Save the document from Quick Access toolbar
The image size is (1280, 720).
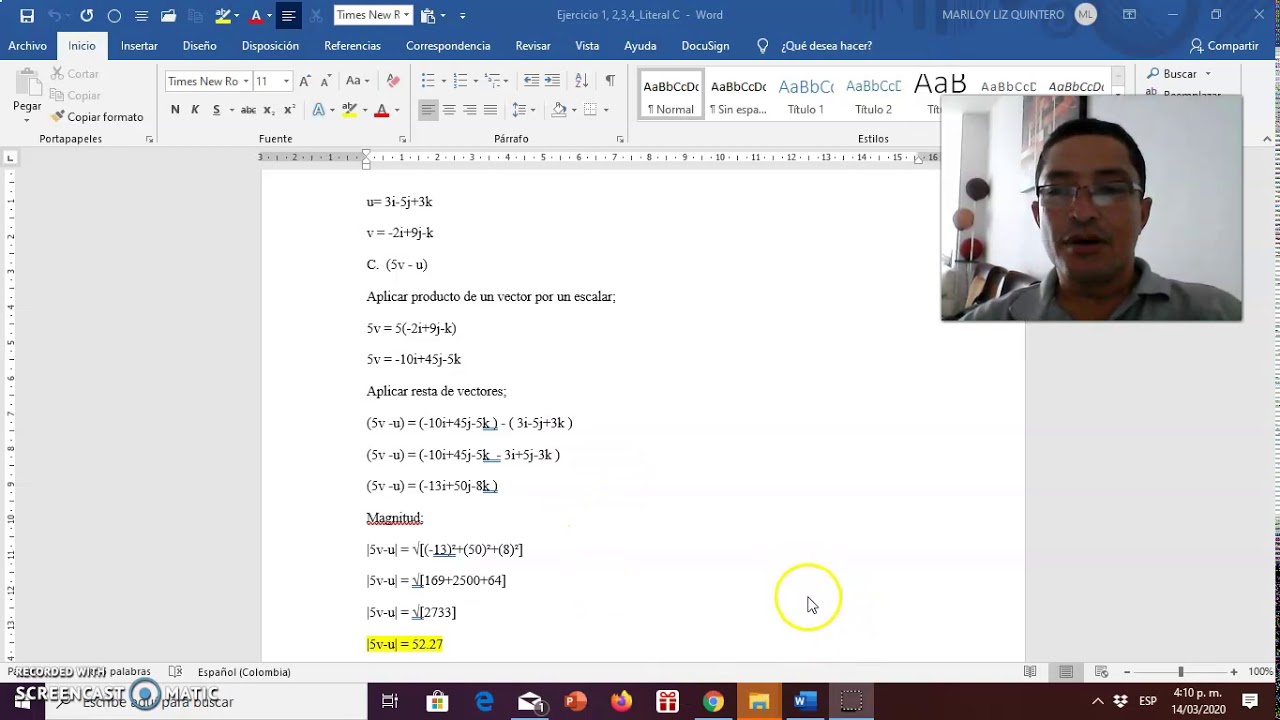(x=27, y=15)
